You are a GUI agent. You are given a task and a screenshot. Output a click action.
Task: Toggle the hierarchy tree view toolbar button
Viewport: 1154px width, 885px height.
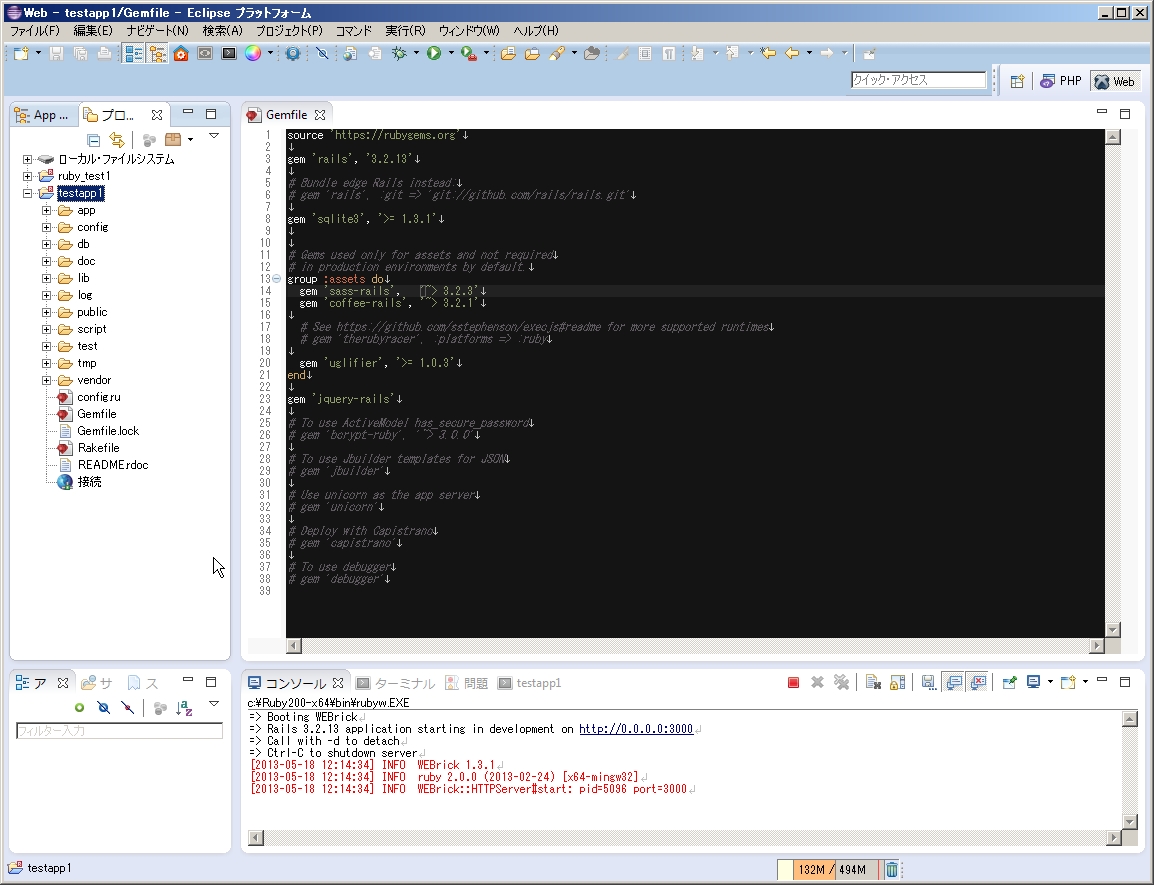[x=157, y=53]
